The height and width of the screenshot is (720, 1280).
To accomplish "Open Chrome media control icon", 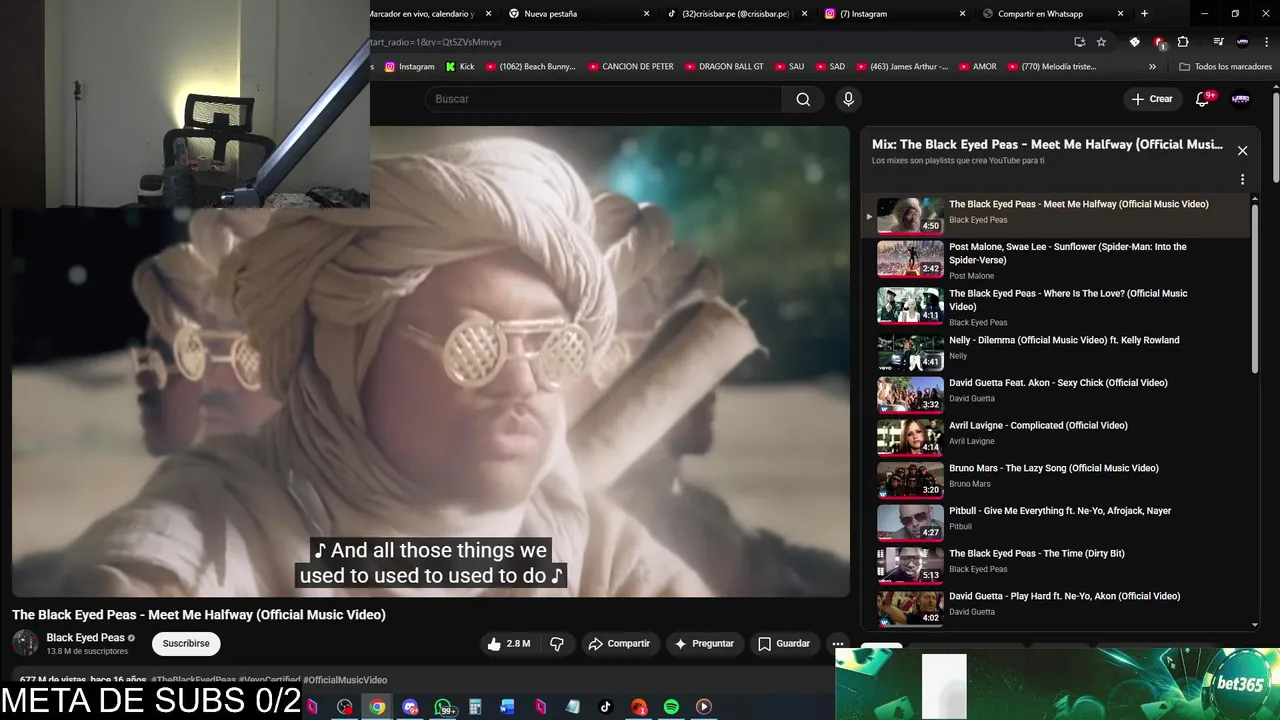I will coord(1218,42).
